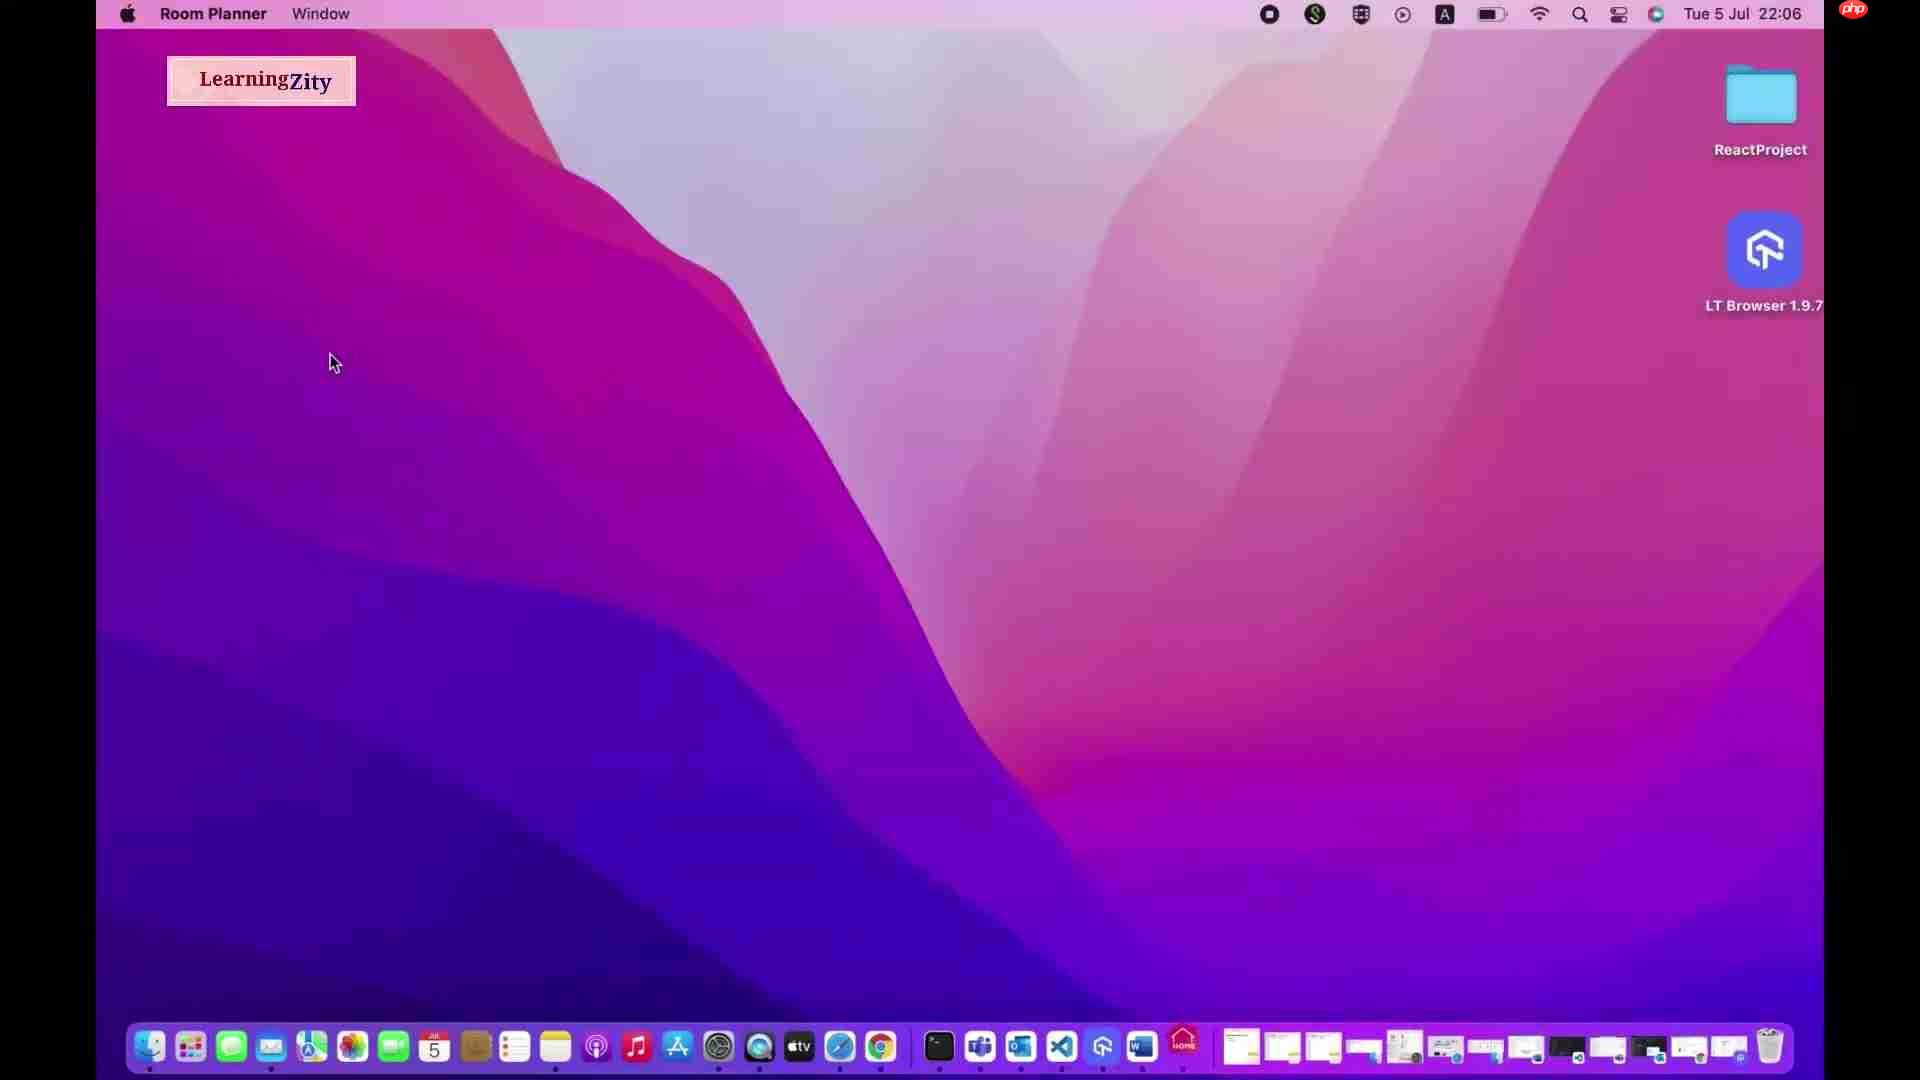Launch Google Chrome from the Dock
This screenshot has width=1920, height=1080.
click(x=881, y=1047)
